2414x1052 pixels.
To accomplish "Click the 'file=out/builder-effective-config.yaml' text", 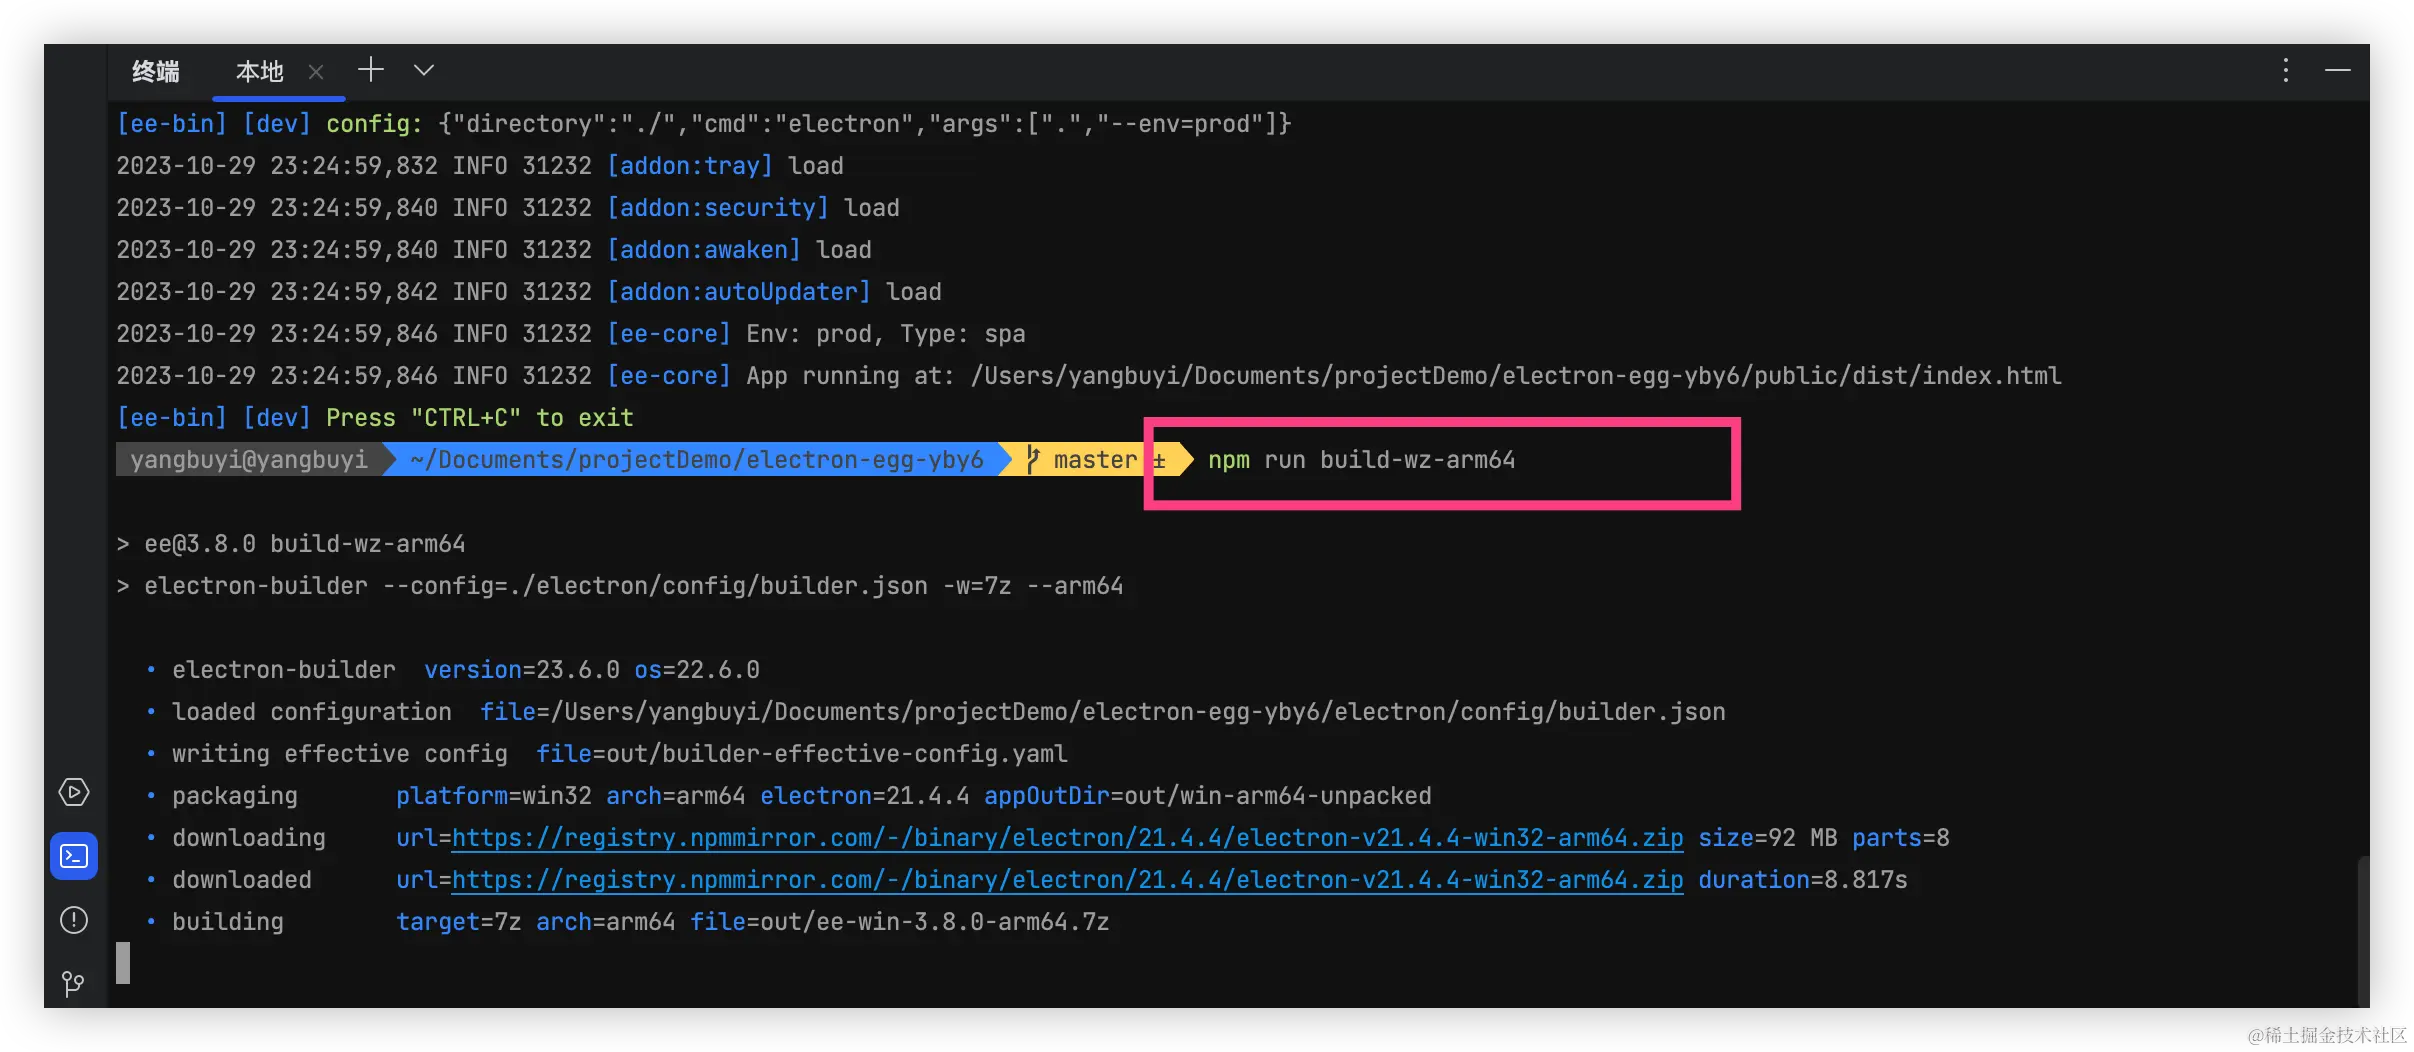I will [802, 754].
